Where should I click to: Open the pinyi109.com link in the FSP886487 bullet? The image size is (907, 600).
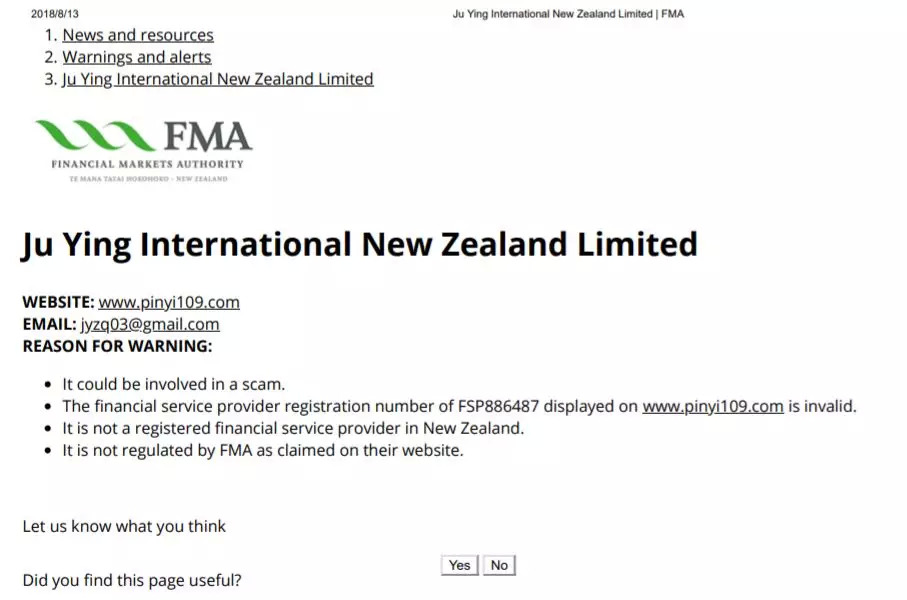[712, 406]
